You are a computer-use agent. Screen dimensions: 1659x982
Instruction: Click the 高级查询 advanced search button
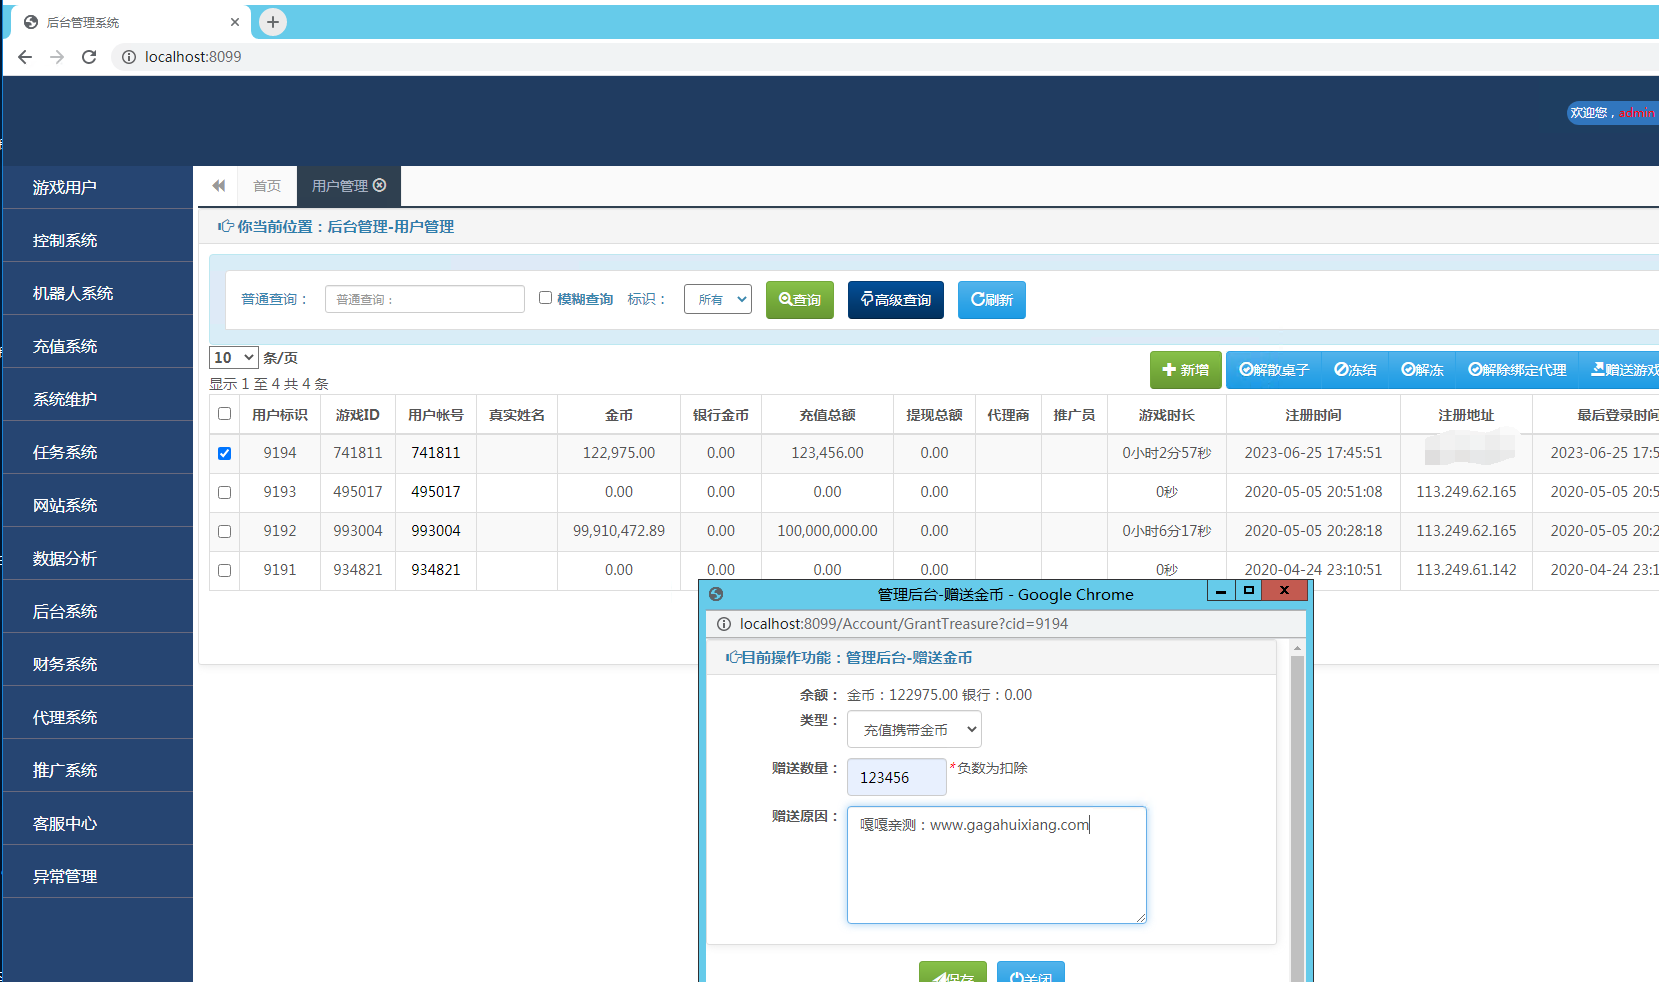click(x=895, y=300)
